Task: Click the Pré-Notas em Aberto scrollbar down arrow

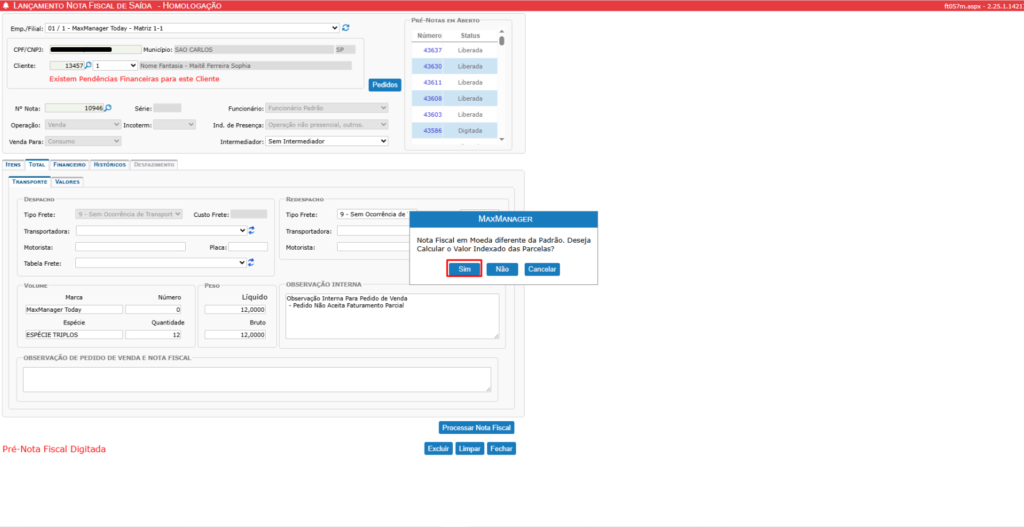Action: tap(502, 141)
